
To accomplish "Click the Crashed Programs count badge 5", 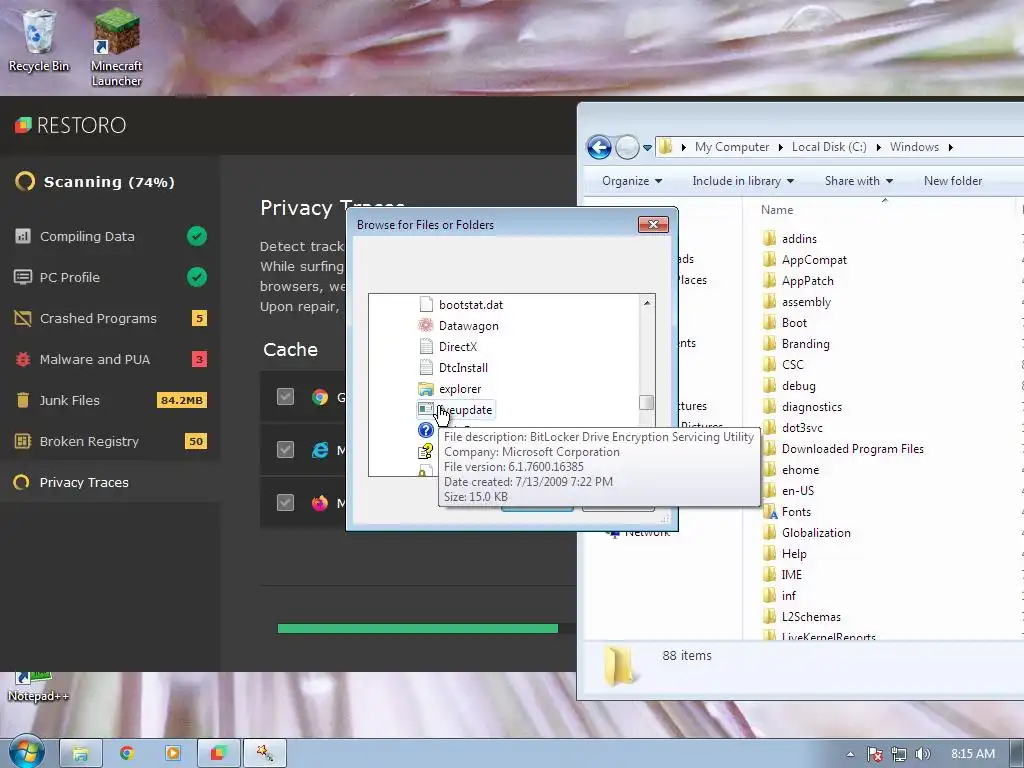I will (x=199, y=318).
